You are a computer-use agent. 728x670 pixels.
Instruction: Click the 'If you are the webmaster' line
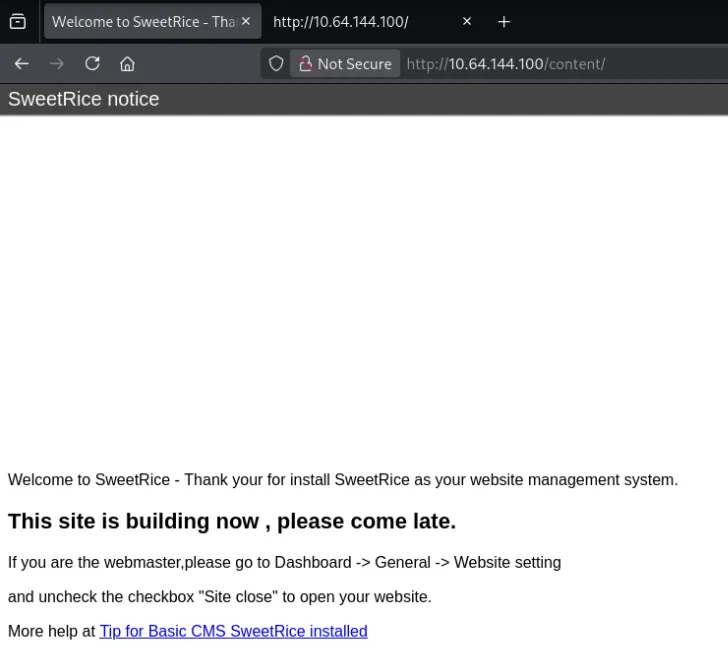(x=285, y=562)
